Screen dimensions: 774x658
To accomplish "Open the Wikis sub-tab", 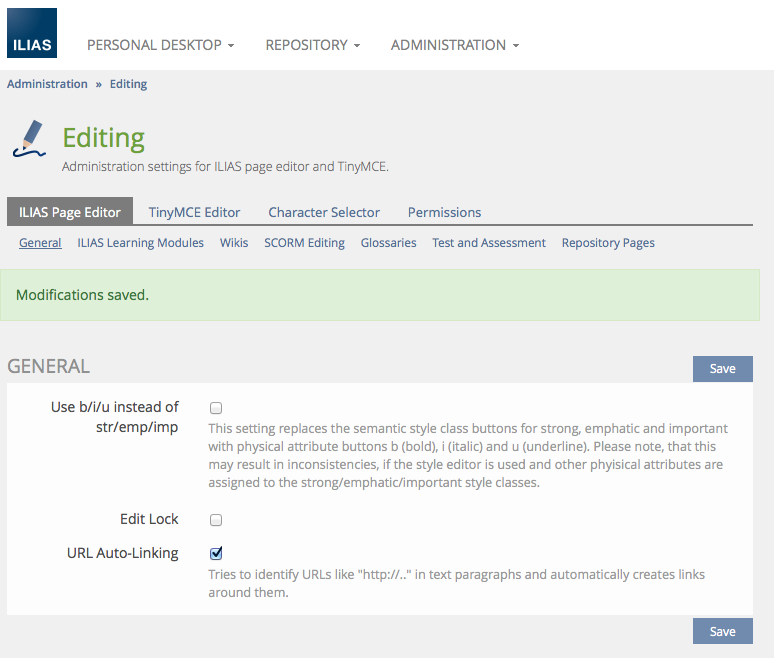I will tap(234, 243).
